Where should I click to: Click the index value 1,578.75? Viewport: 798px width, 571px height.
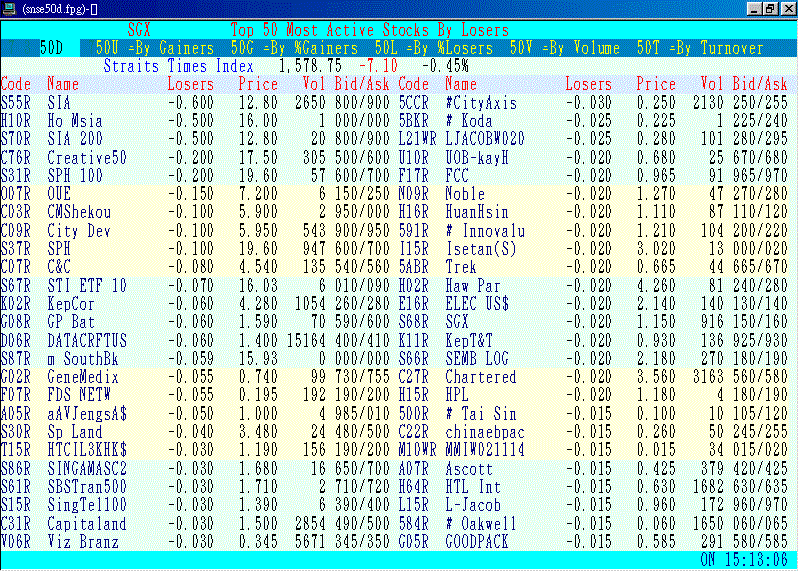[310, 66]
